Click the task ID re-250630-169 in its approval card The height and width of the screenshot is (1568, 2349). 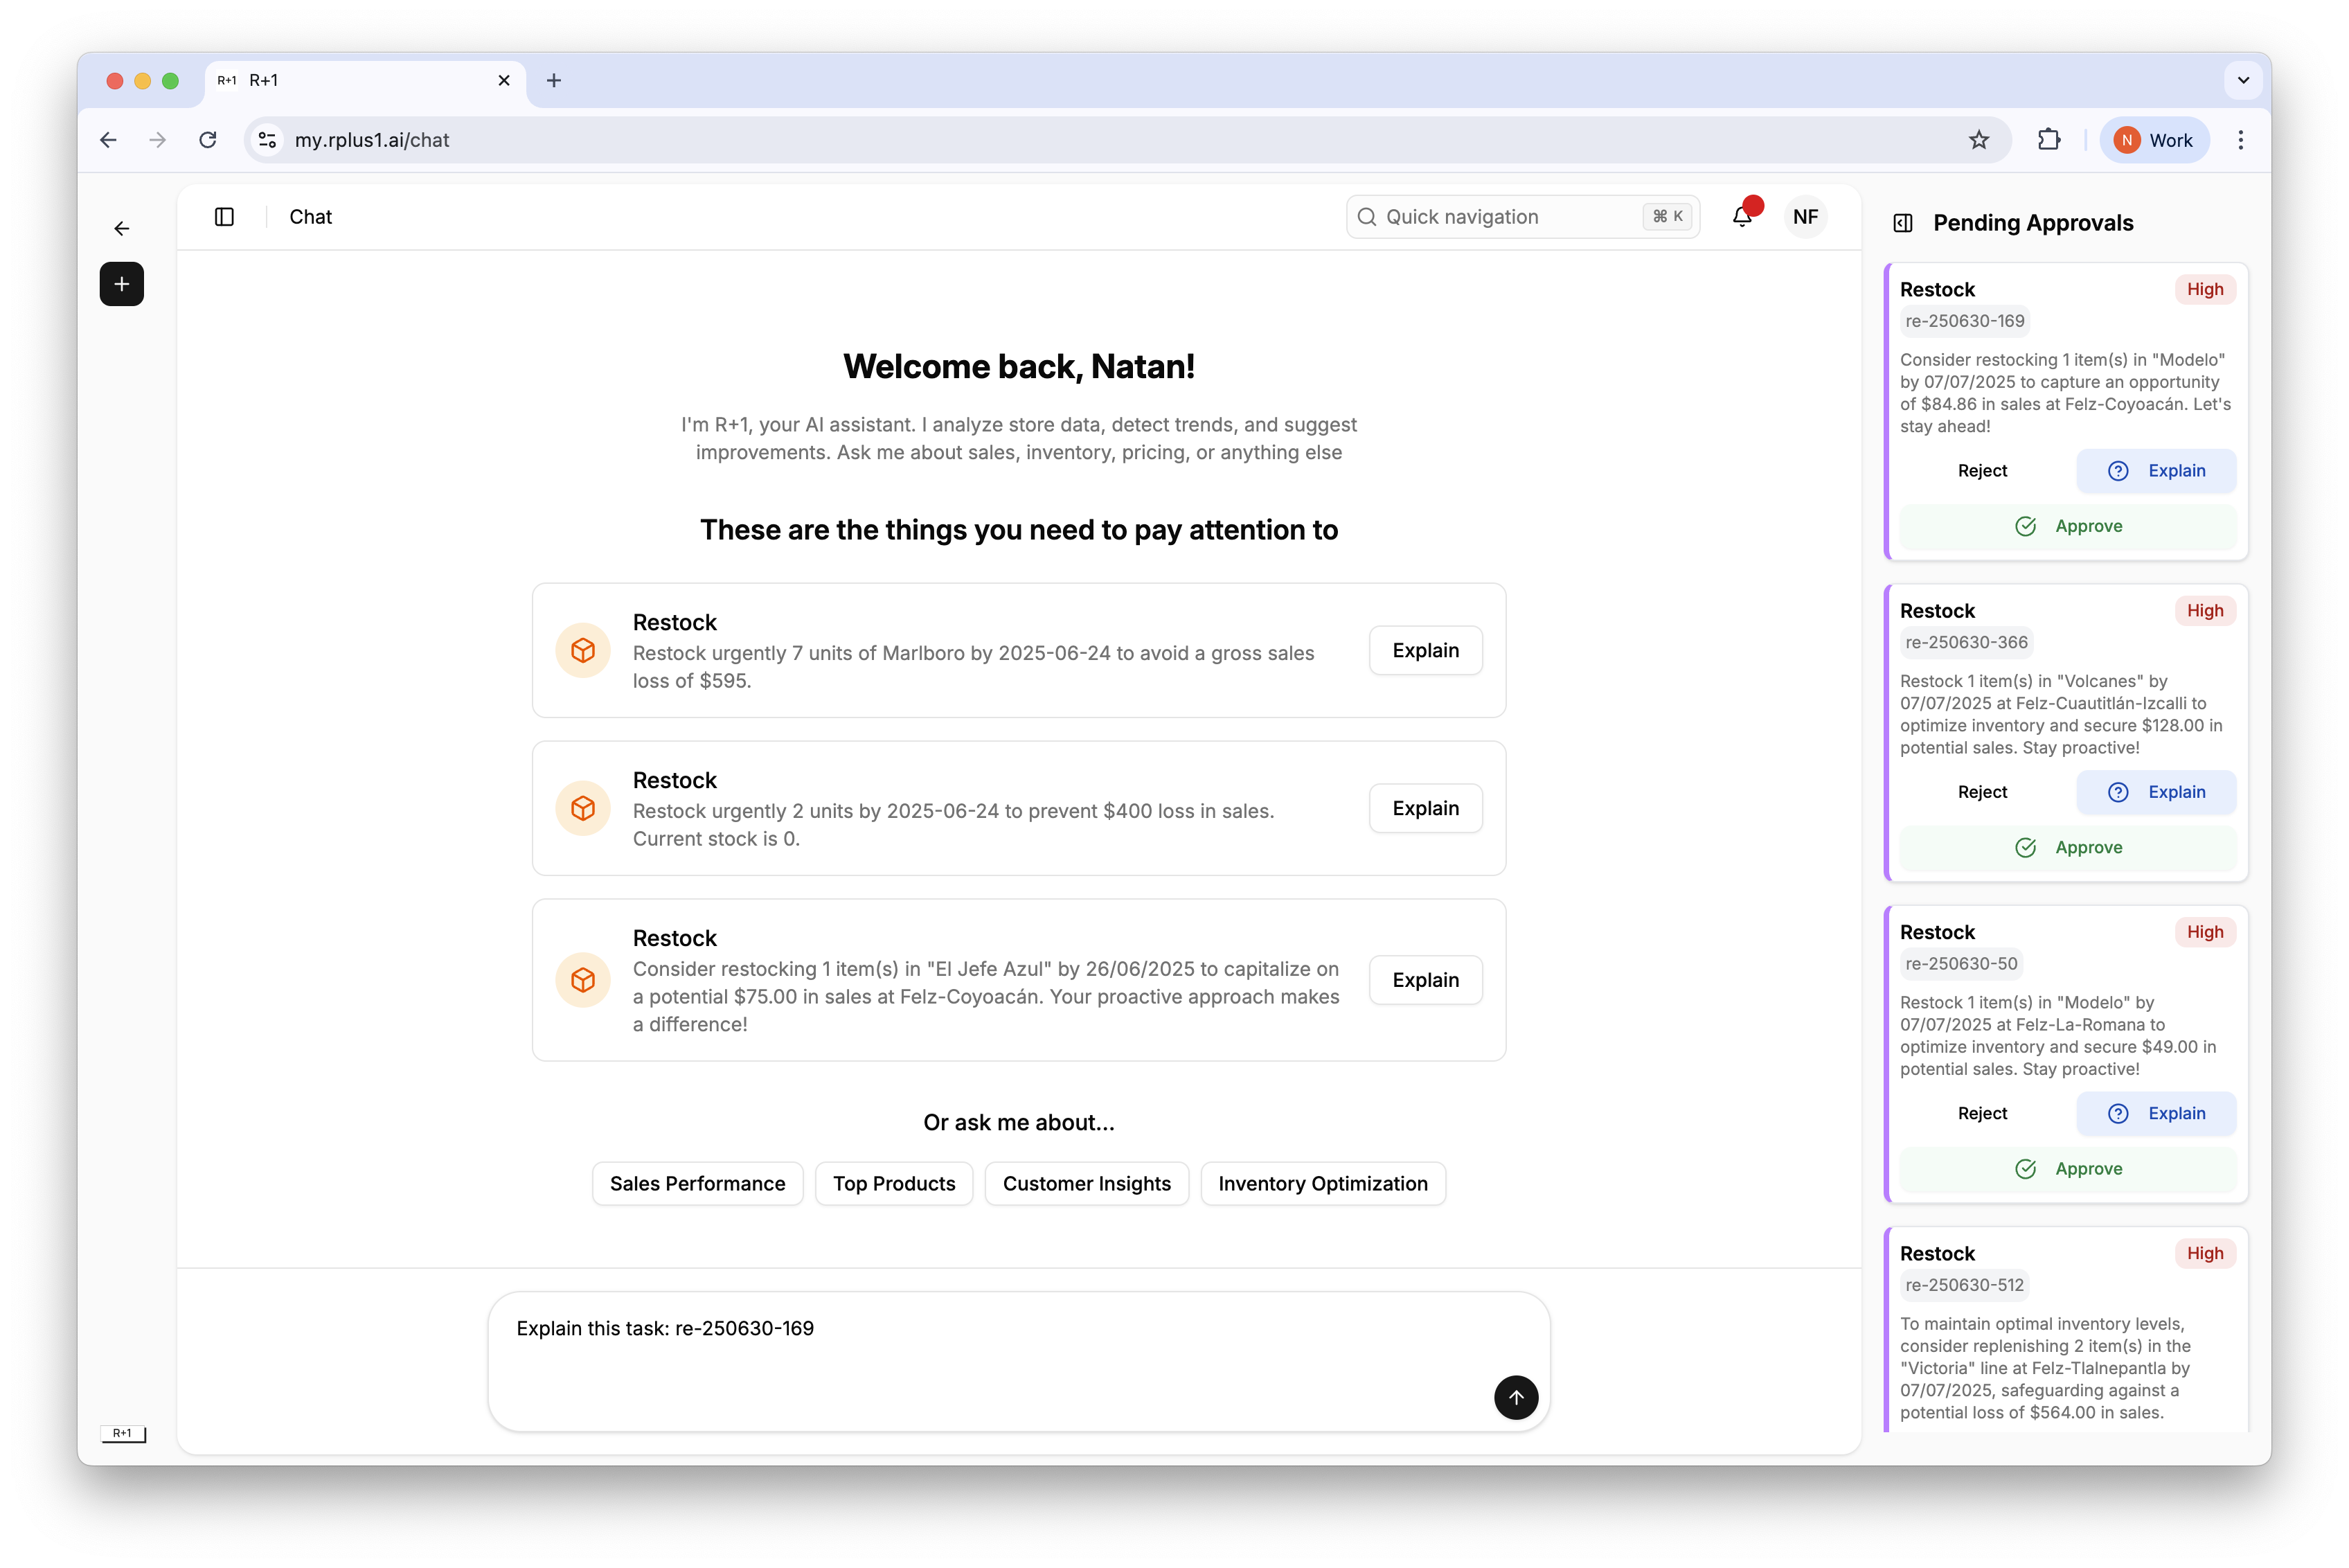pos(1964,321)
